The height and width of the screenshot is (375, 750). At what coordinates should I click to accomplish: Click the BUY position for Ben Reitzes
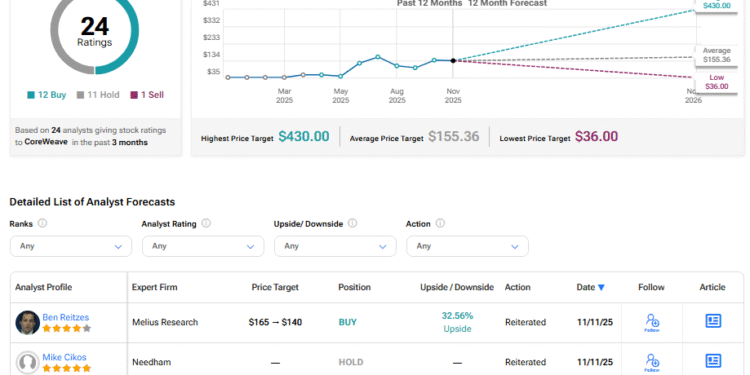[348, 322]
